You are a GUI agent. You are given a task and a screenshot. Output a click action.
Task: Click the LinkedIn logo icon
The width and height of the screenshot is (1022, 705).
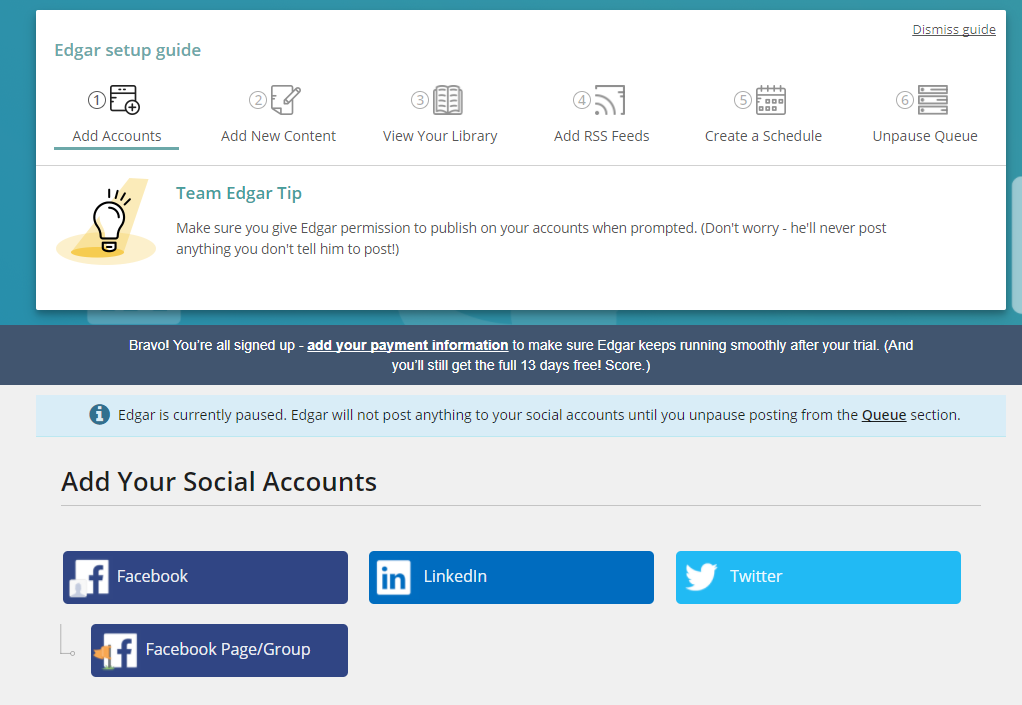(394, 577)
